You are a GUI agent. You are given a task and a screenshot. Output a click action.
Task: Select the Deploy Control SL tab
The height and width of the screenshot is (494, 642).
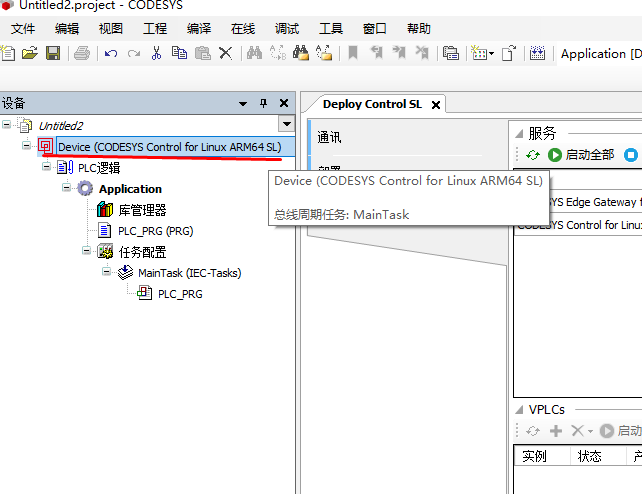[372, 104]
